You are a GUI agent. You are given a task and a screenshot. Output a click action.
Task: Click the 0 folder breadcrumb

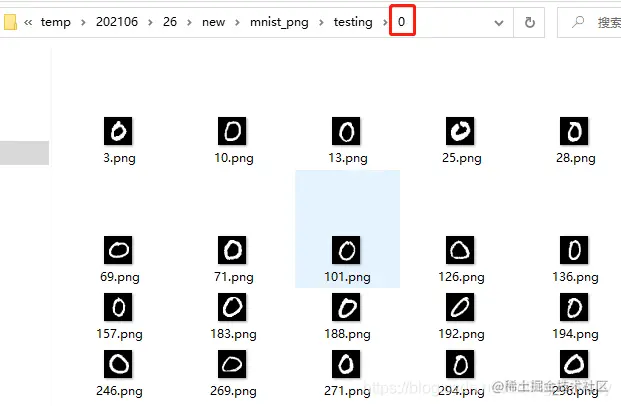tap(402, 21)
